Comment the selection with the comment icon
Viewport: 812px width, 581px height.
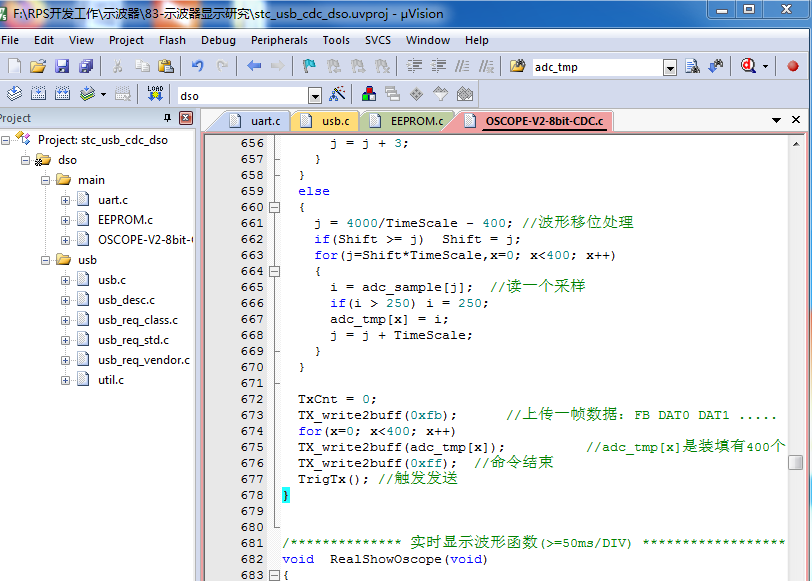point(462,66)
